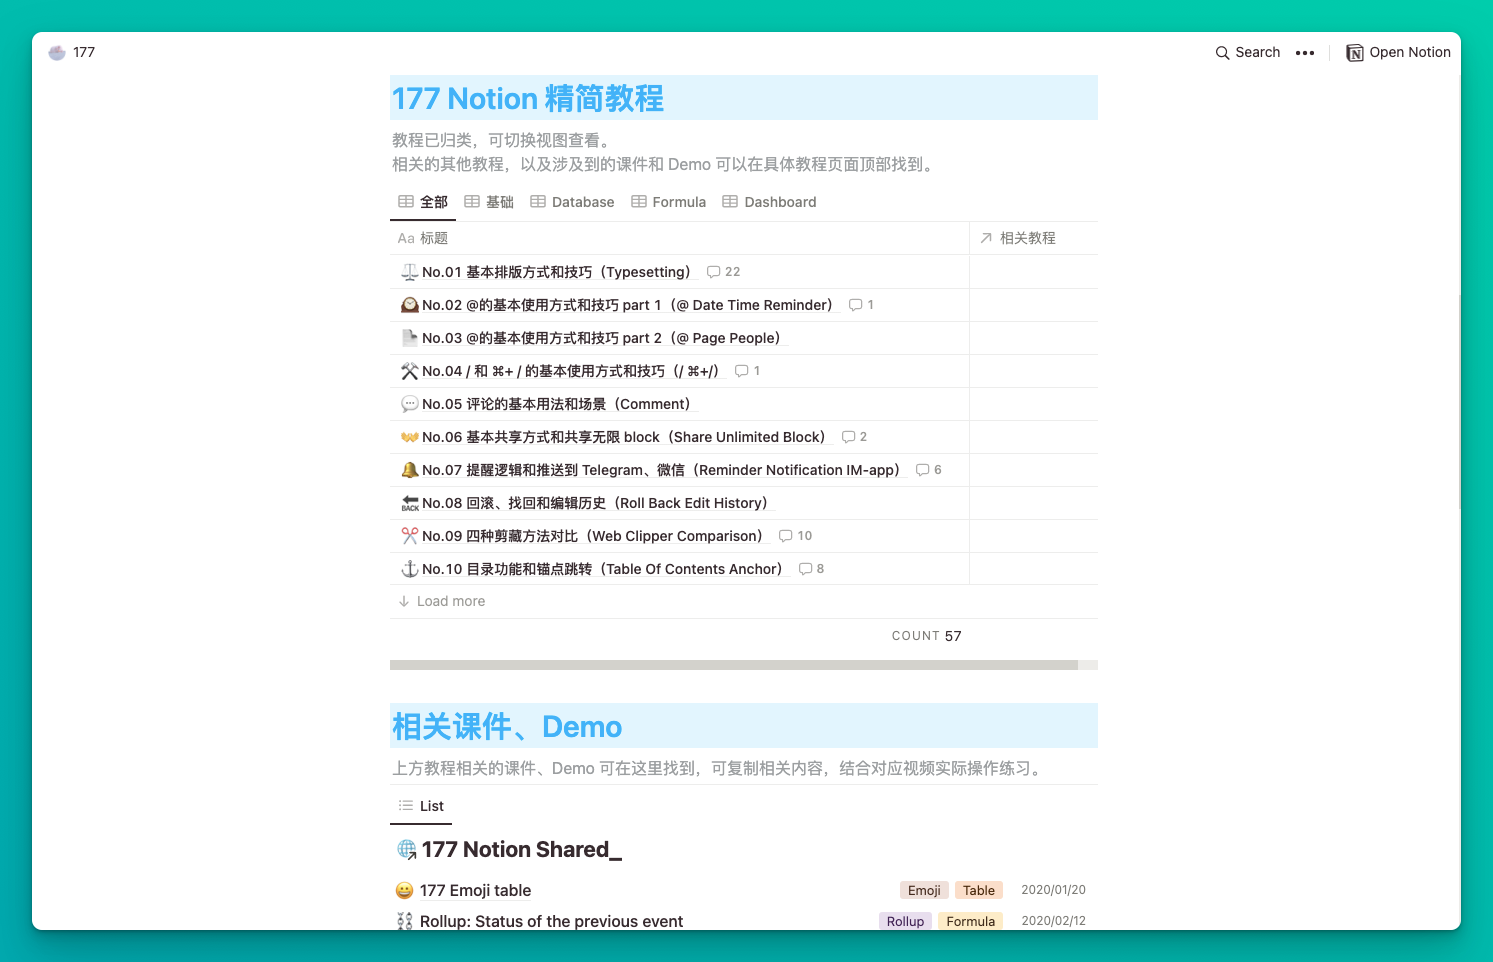Viewport: 1493px width, 962px height.
Task: Expand the 177 Notion Shared_ toggle list
Action: tap(520, 849)
